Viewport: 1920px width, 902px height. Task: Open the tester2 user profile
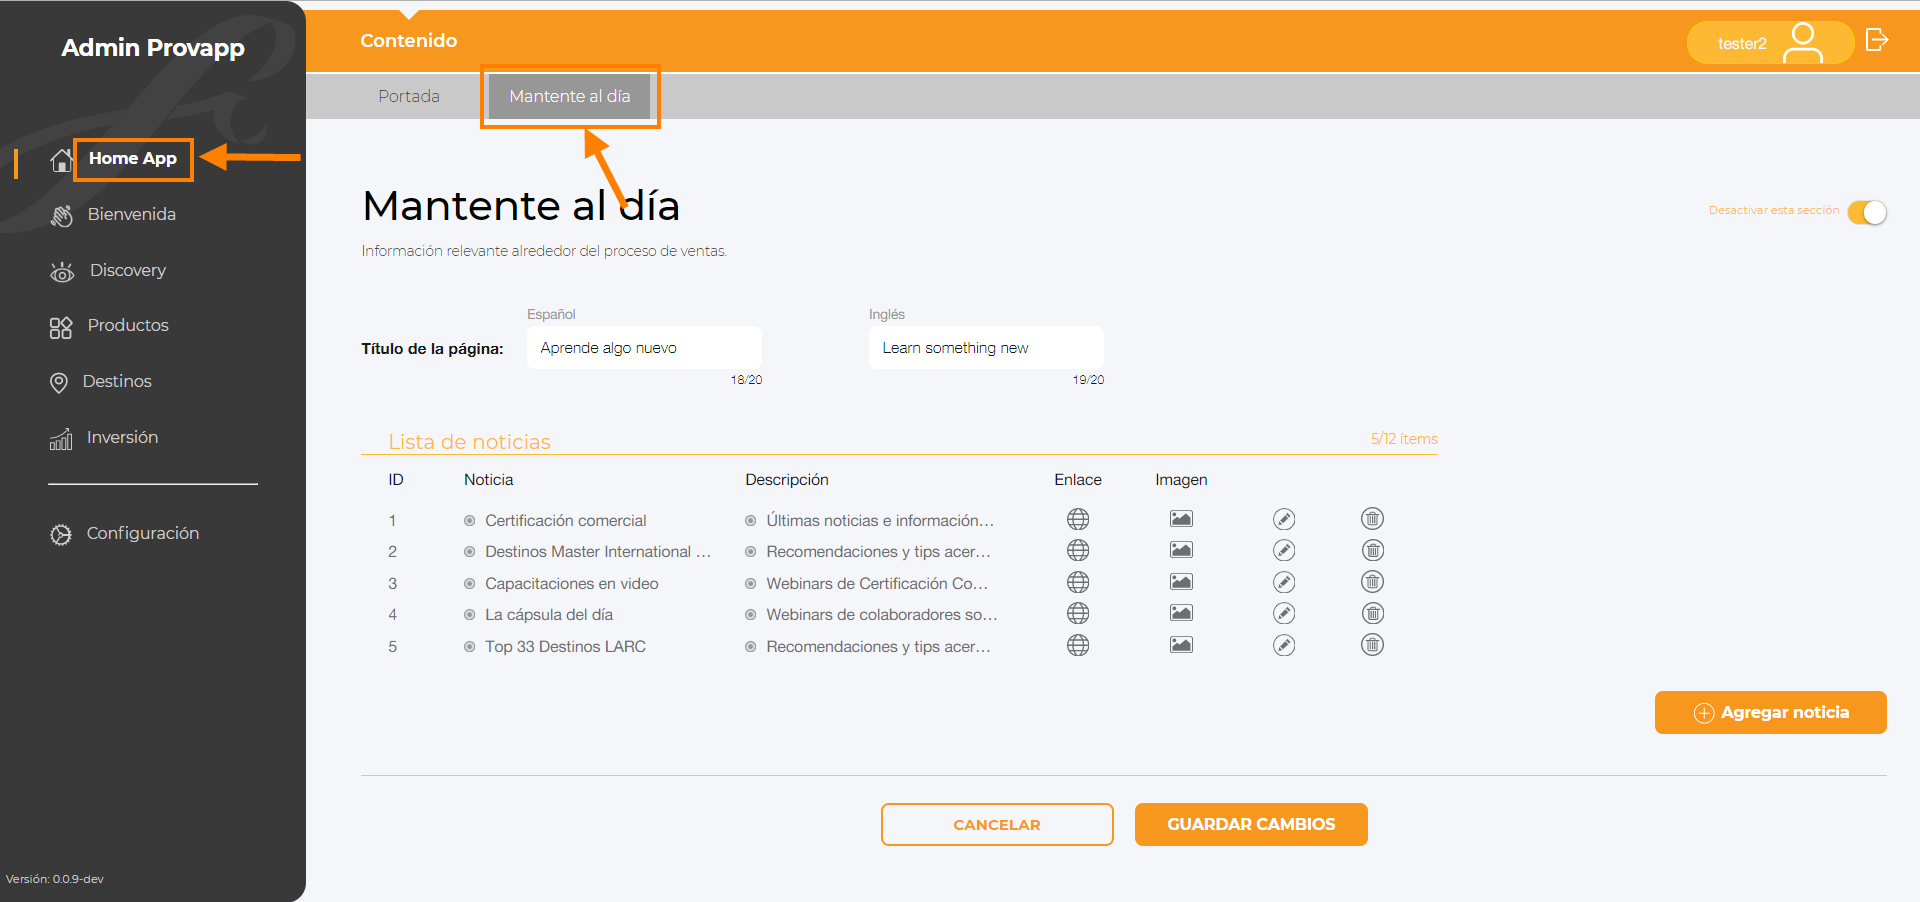(x=1770, y=43)
